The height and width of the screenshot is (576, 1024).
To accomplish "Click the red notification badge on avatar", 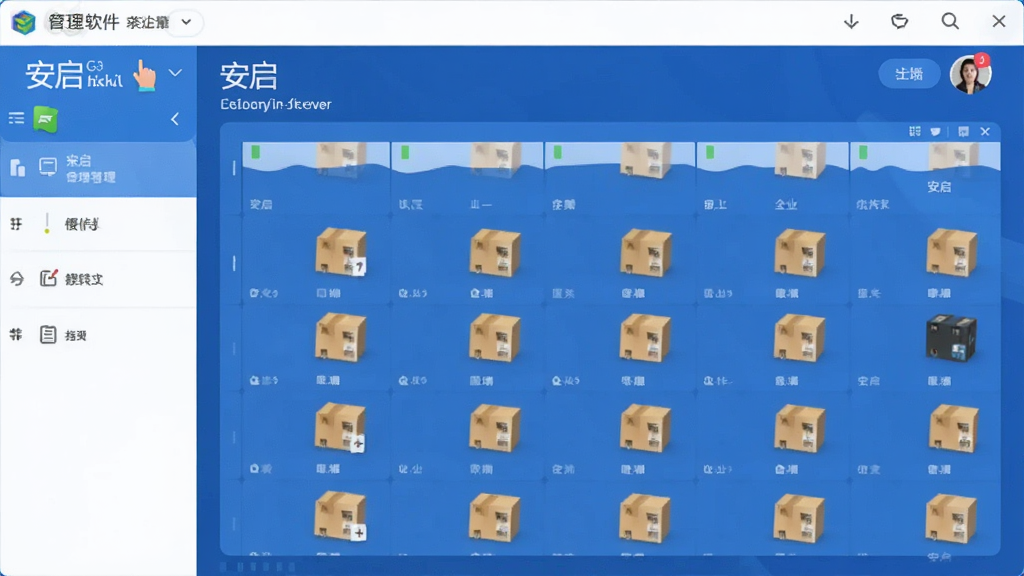I will tap(982, 61).
